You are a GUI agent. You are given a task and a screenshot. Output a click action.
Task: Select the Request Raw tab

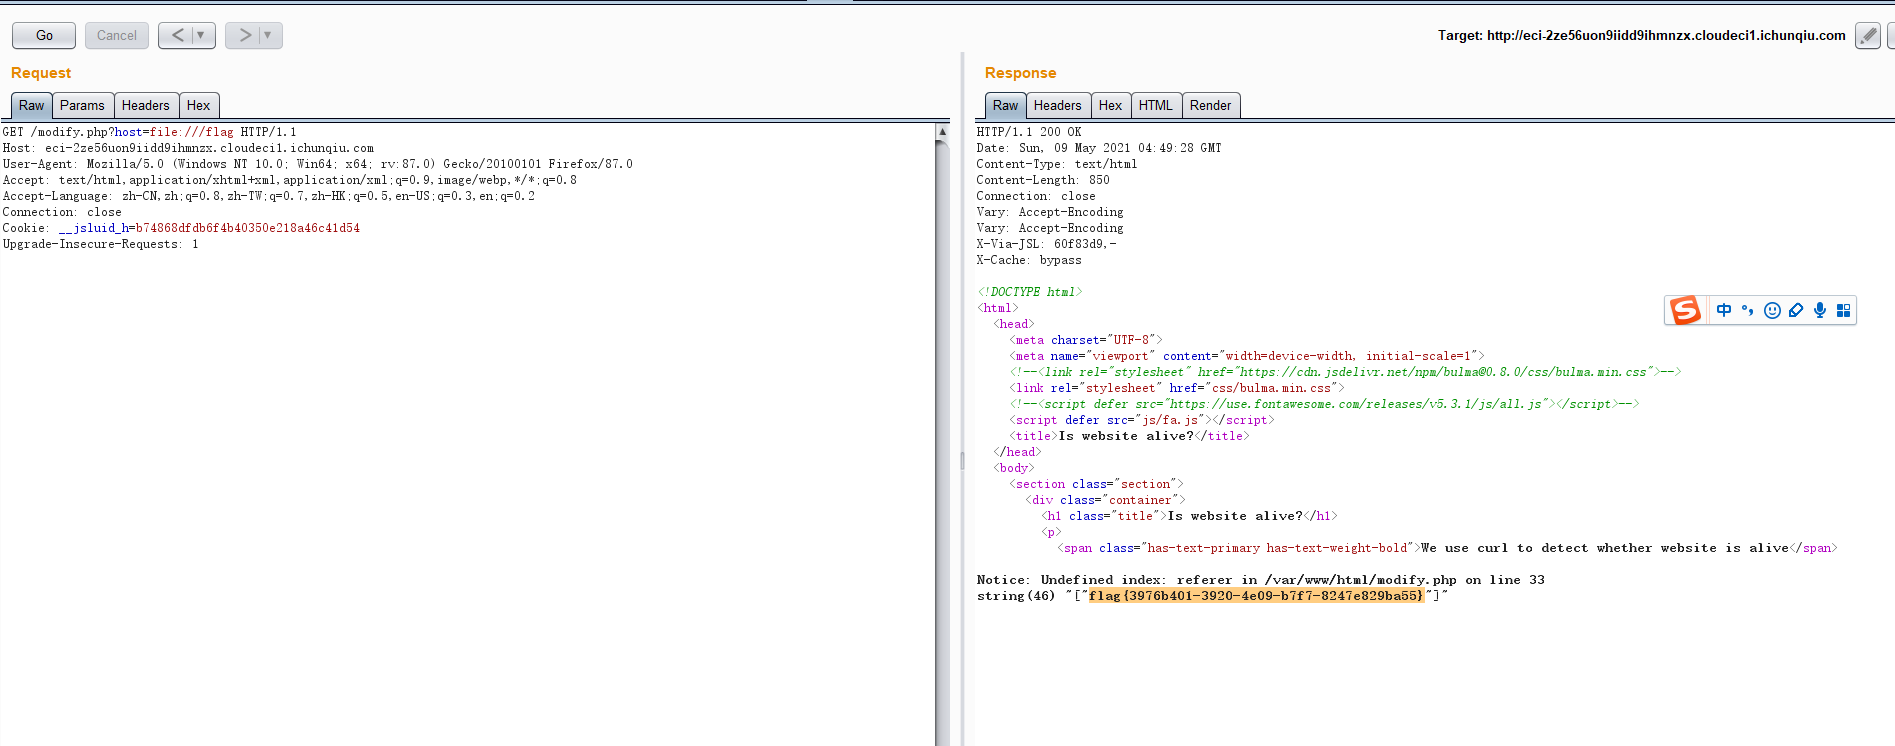click(x=31, y=105)
